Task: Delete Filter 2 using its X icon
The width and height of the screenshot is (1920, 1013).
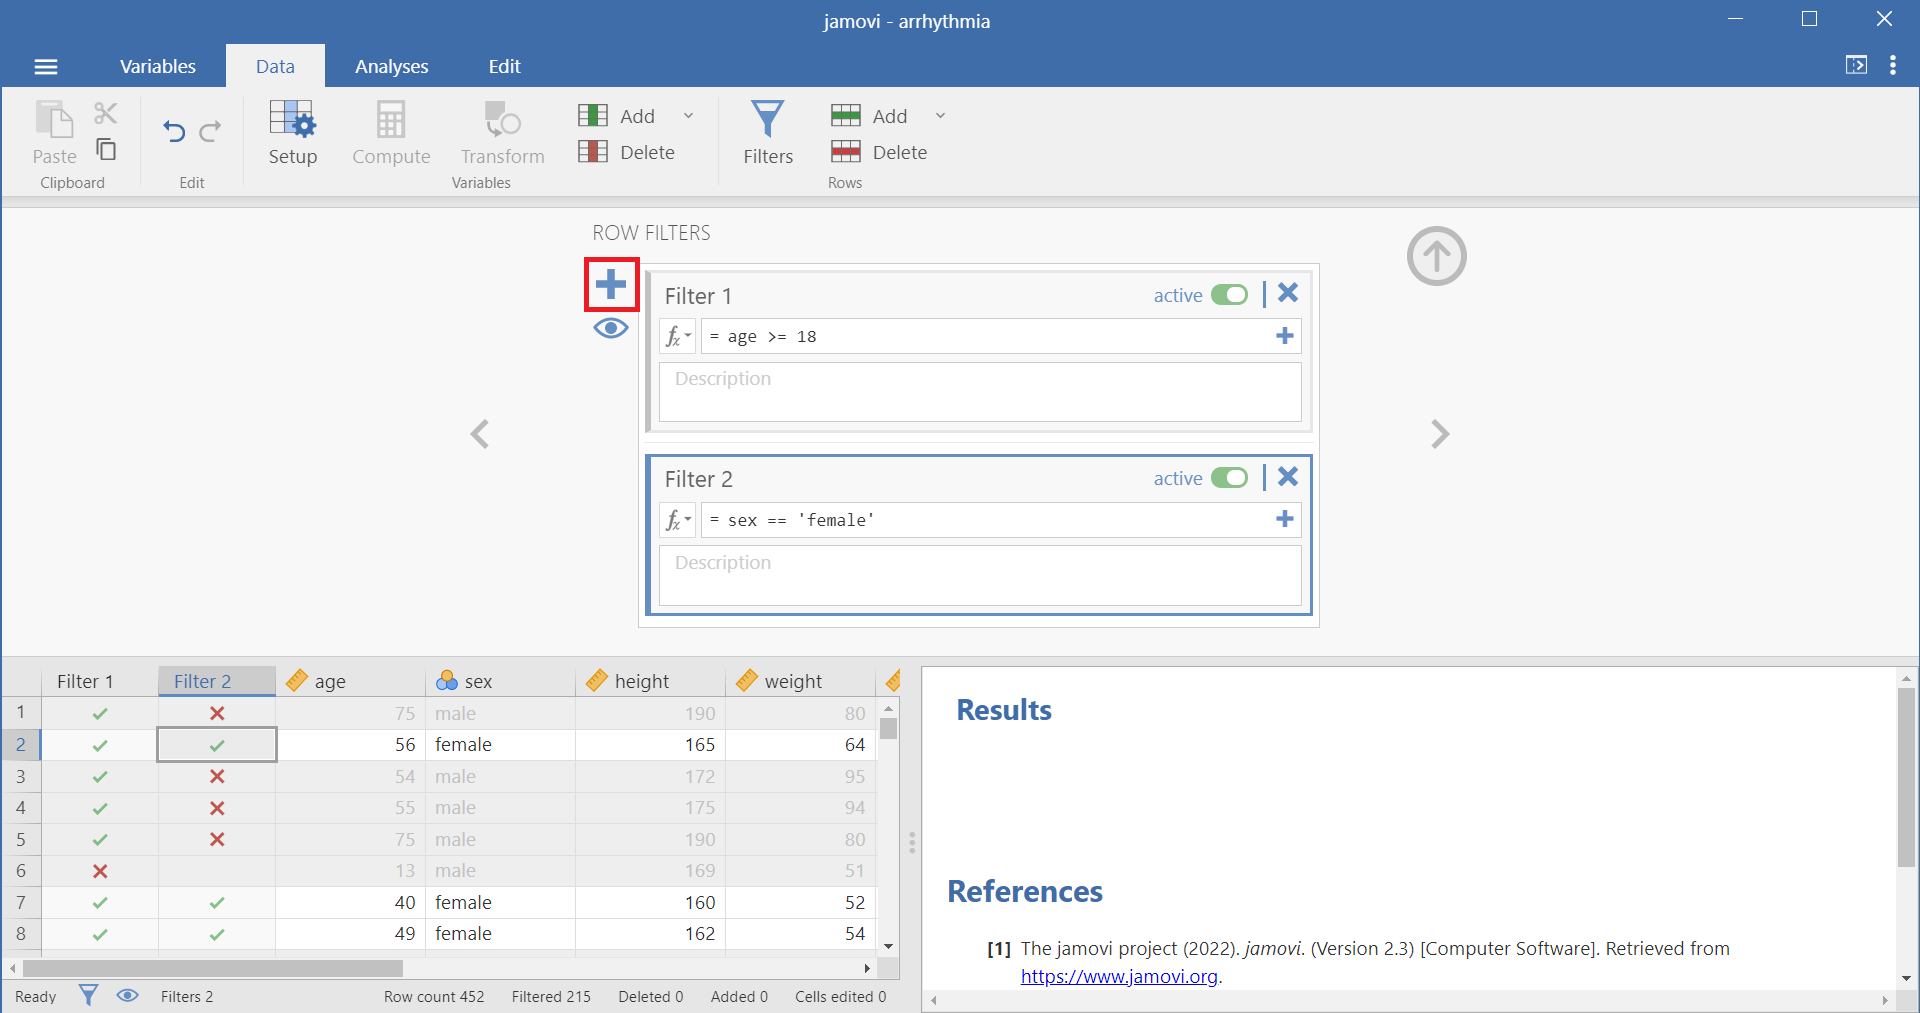Action: coord(1288,477)
